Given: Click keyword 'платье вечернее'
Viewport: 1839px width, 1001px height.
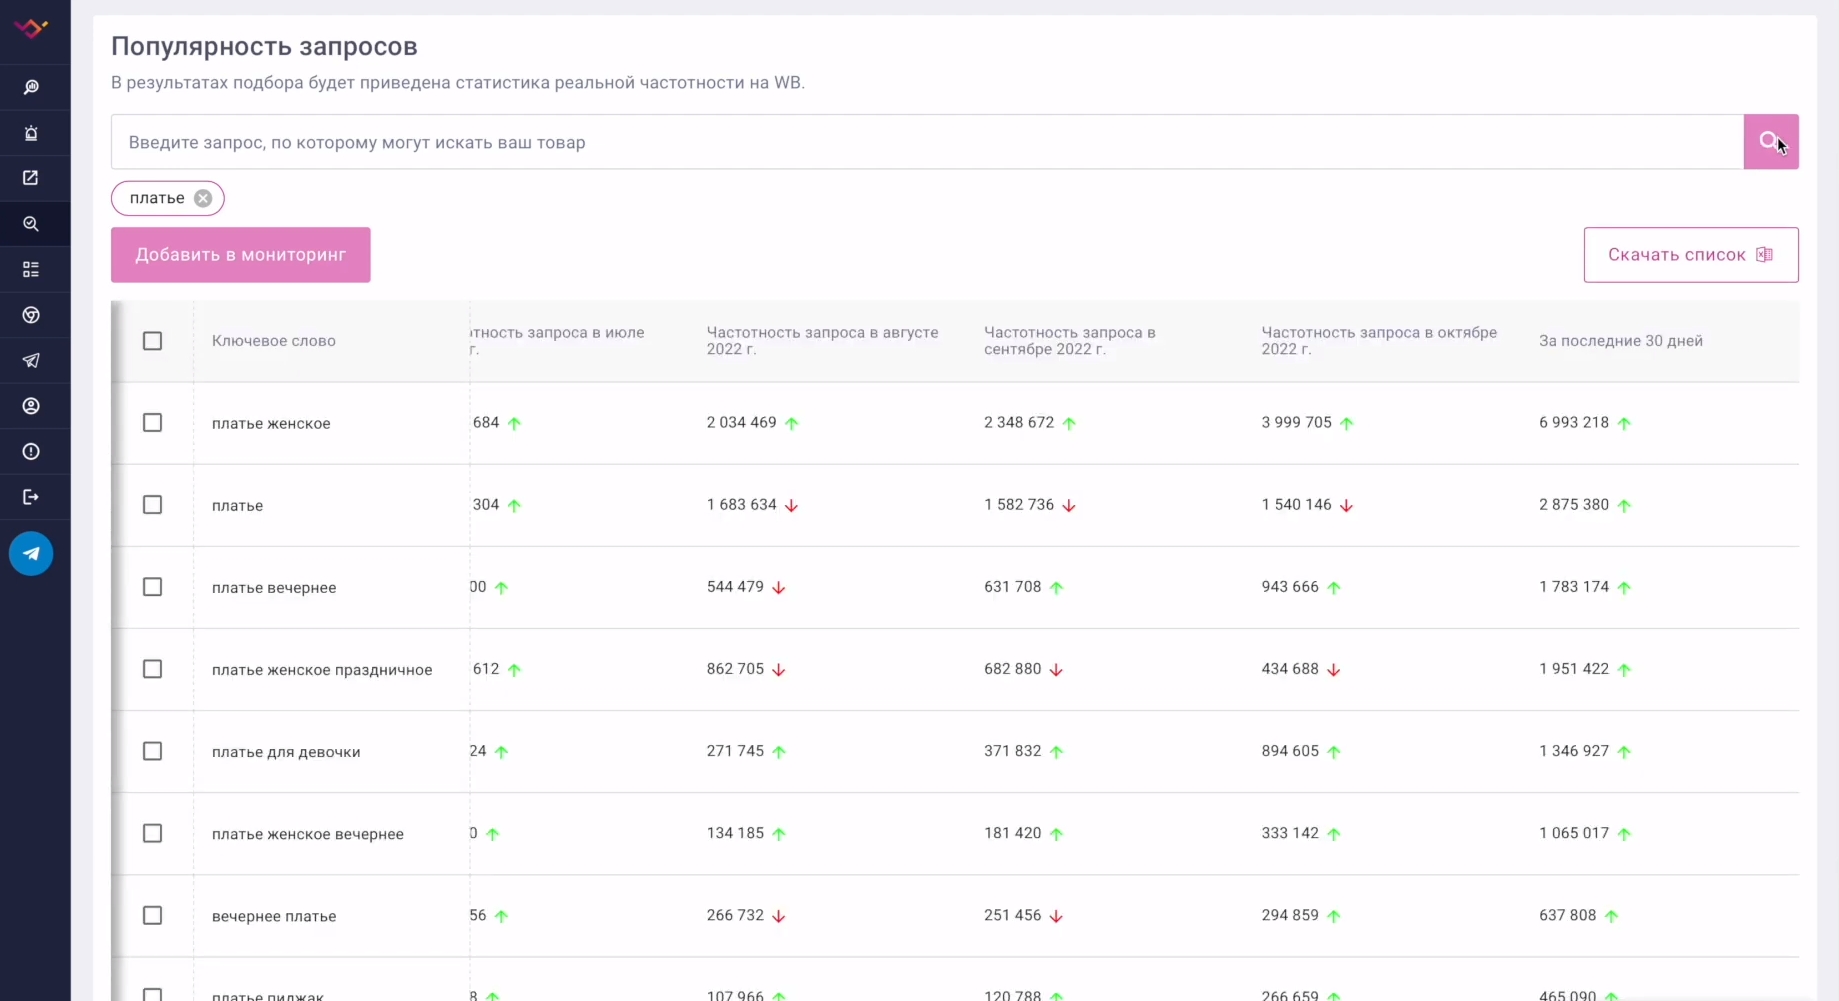Looking at the screenshot, I should click(x=274, y=588).
